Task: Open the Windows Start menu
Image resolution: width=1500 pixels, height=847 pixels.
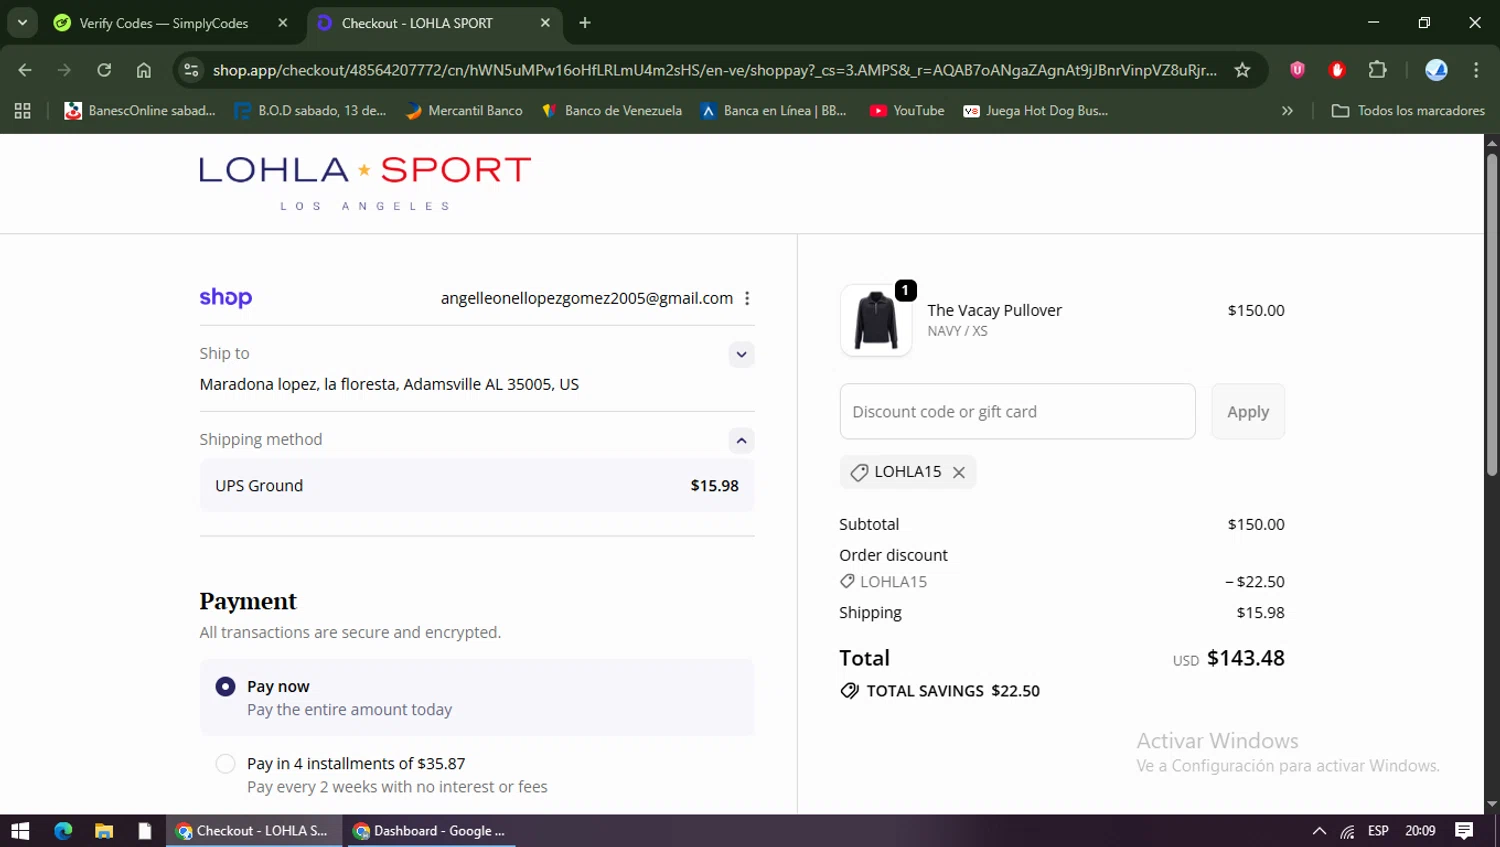Action: (x=20, y=831)
